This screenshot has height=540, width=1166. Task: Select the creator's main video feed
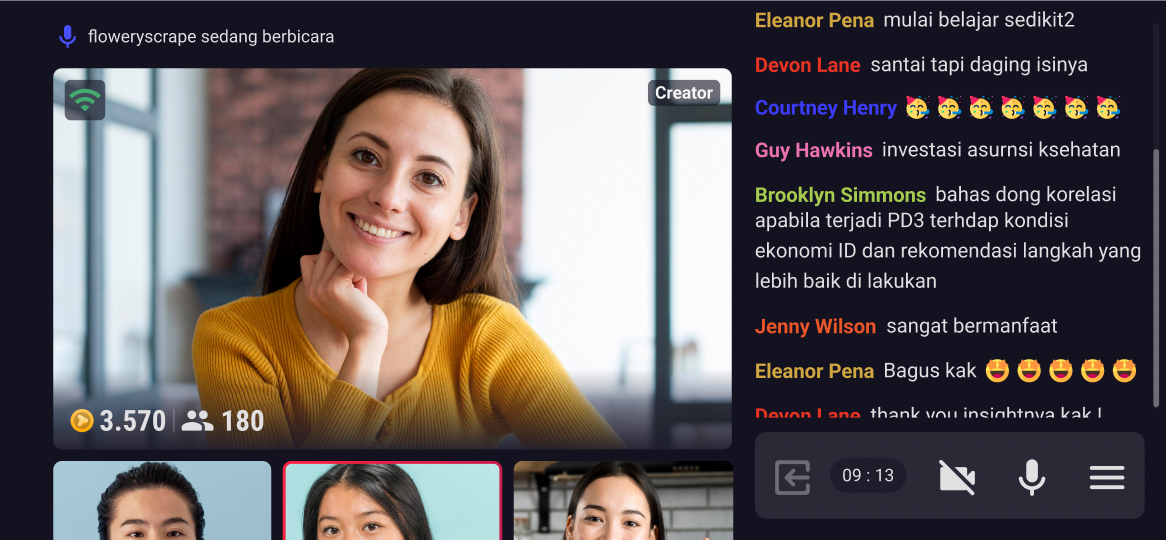pyautogui.click(x=392, y=259)
